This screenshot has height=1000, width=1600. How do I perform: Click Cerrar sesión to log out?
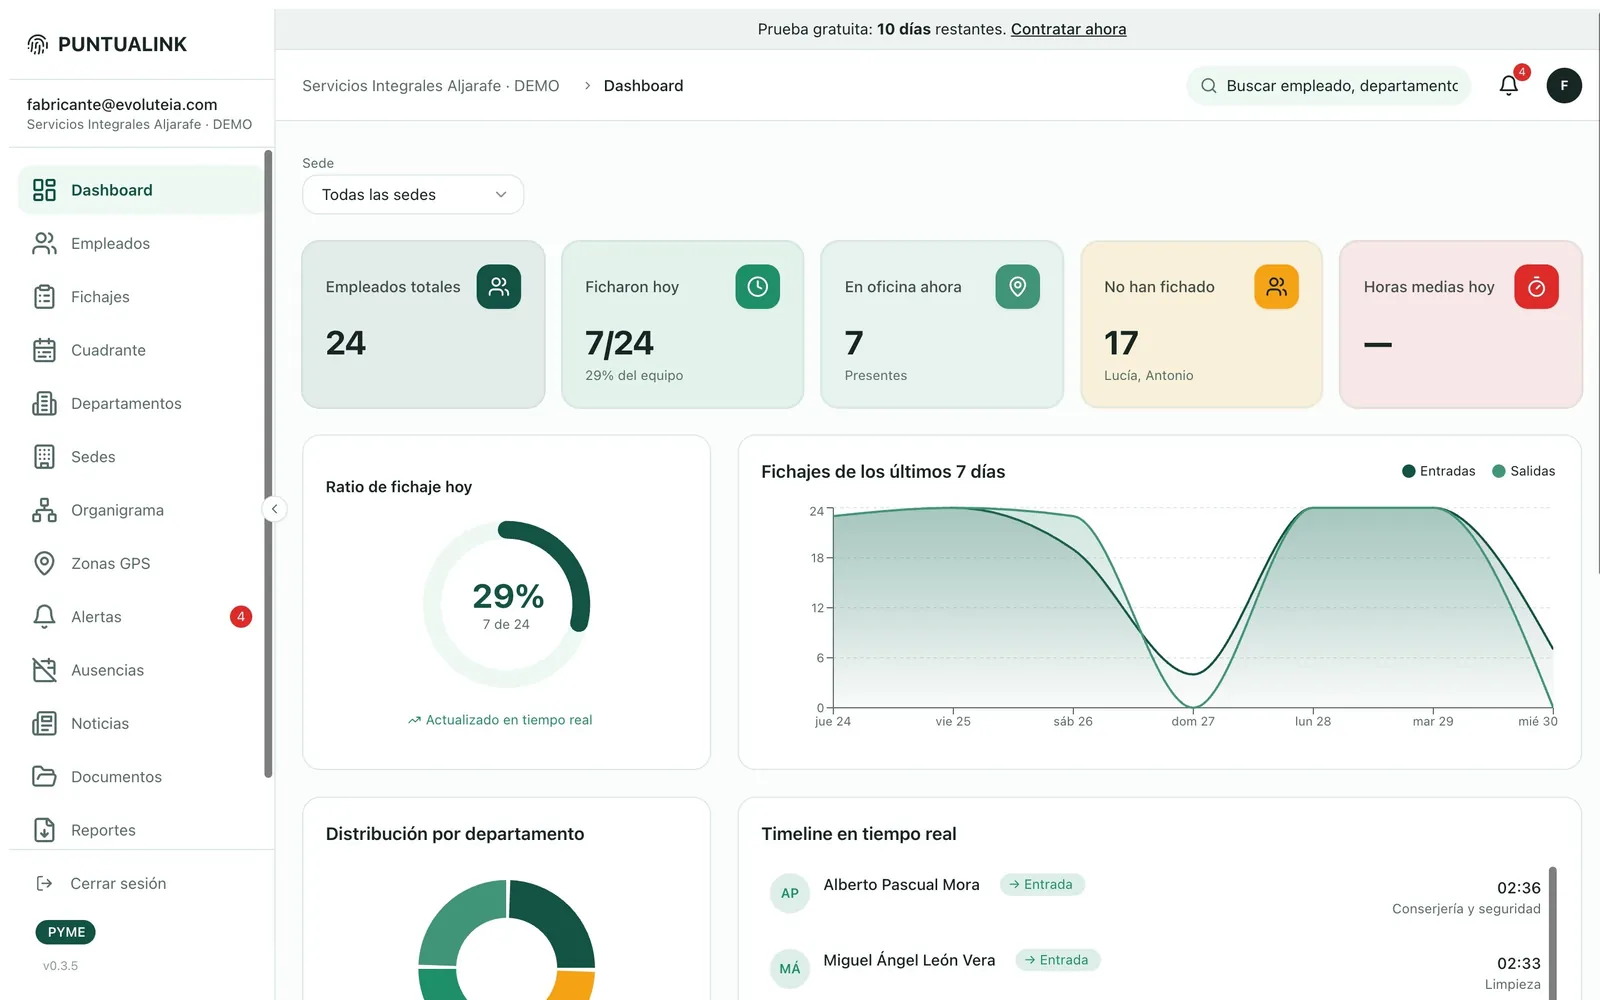point(101,883)
